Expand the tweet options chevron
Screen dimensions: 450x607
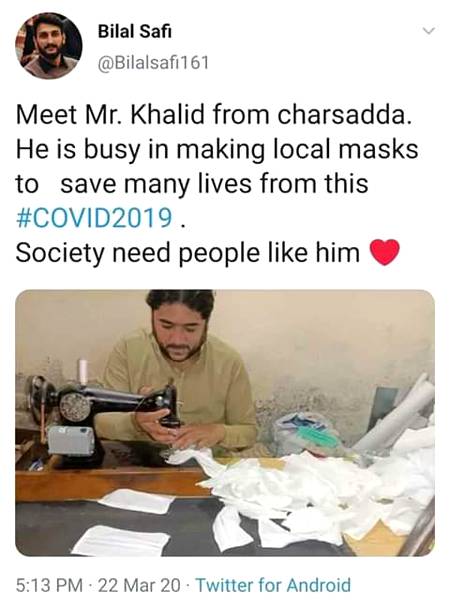point(429,31)
